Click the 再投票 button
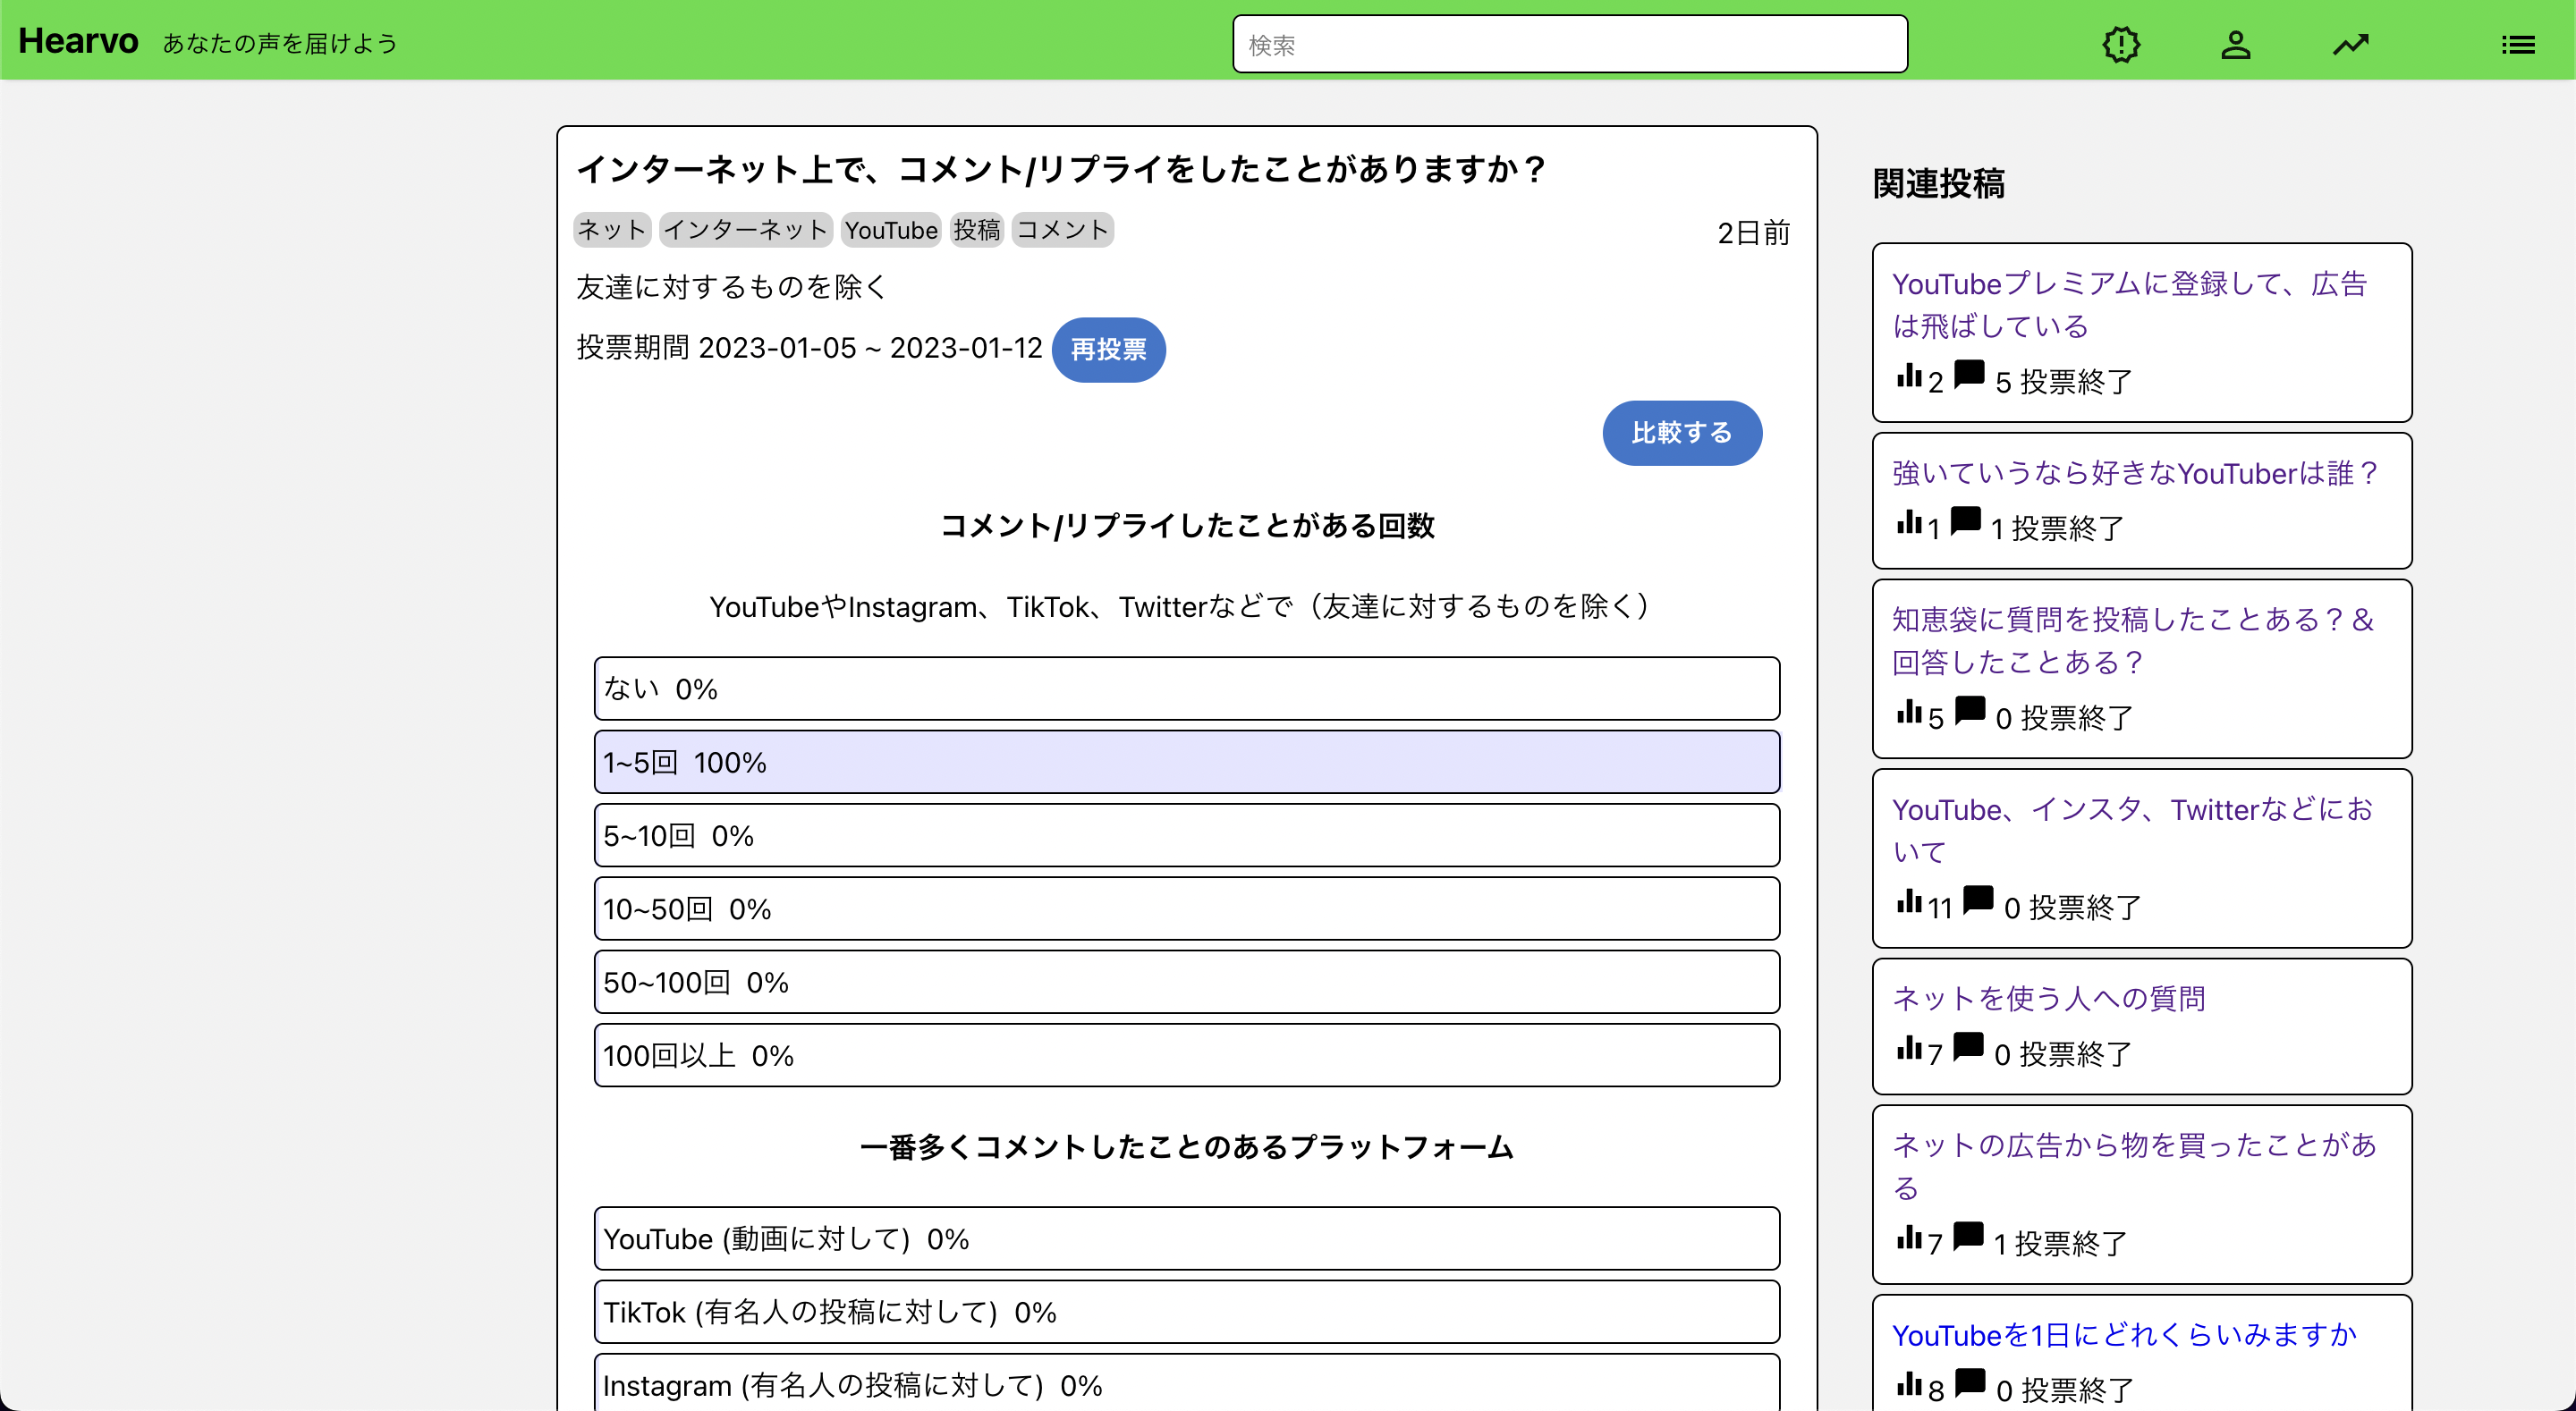The width and height of the screenshot is (2576, 1411). coord(1108,350)
